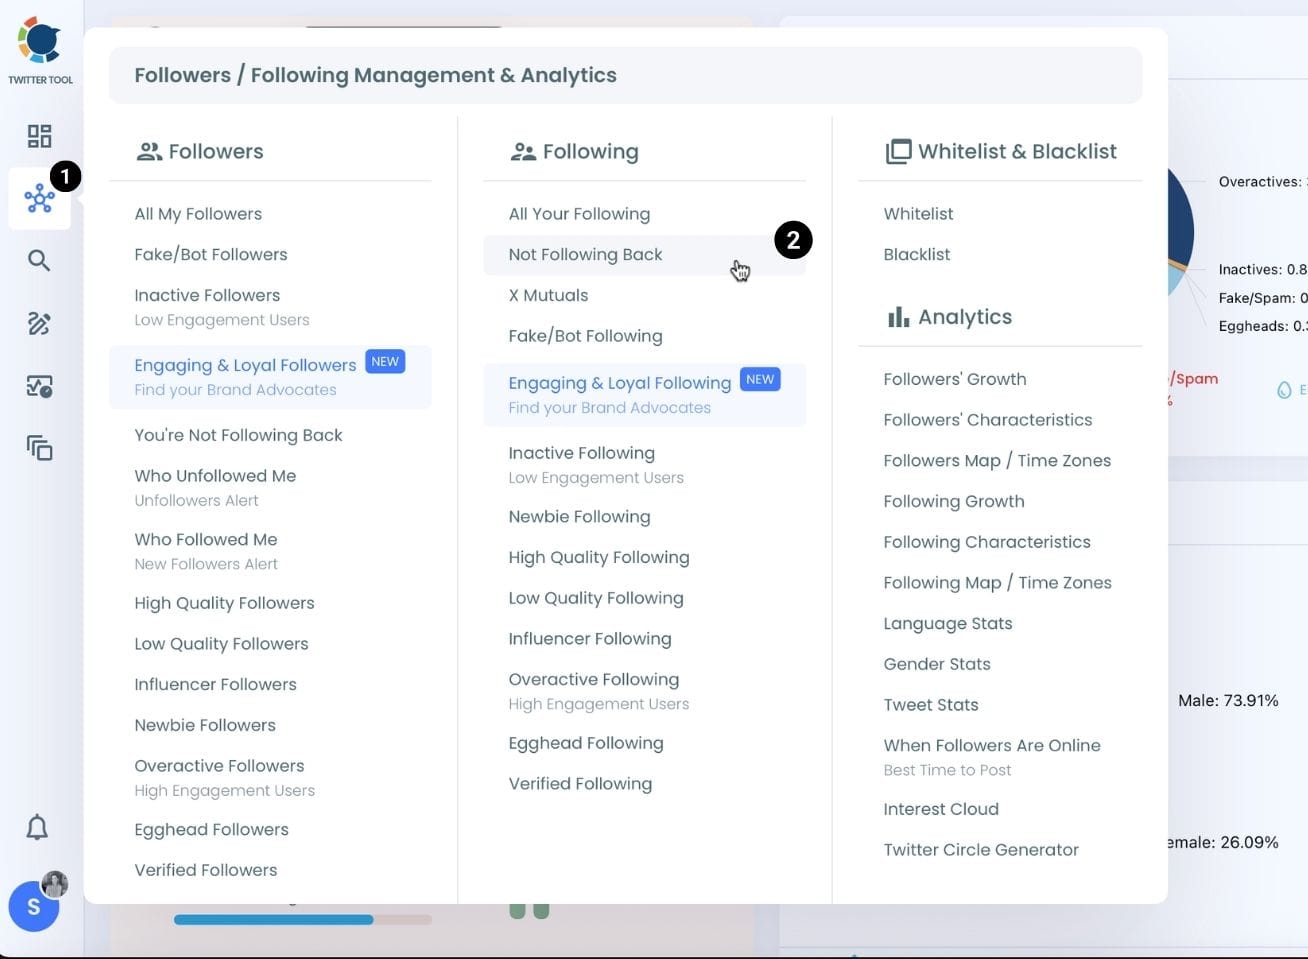Click the pencil-ruler compose sidebar icon
The height and width of the screenshot is (959, 1308).
[39, 323]
